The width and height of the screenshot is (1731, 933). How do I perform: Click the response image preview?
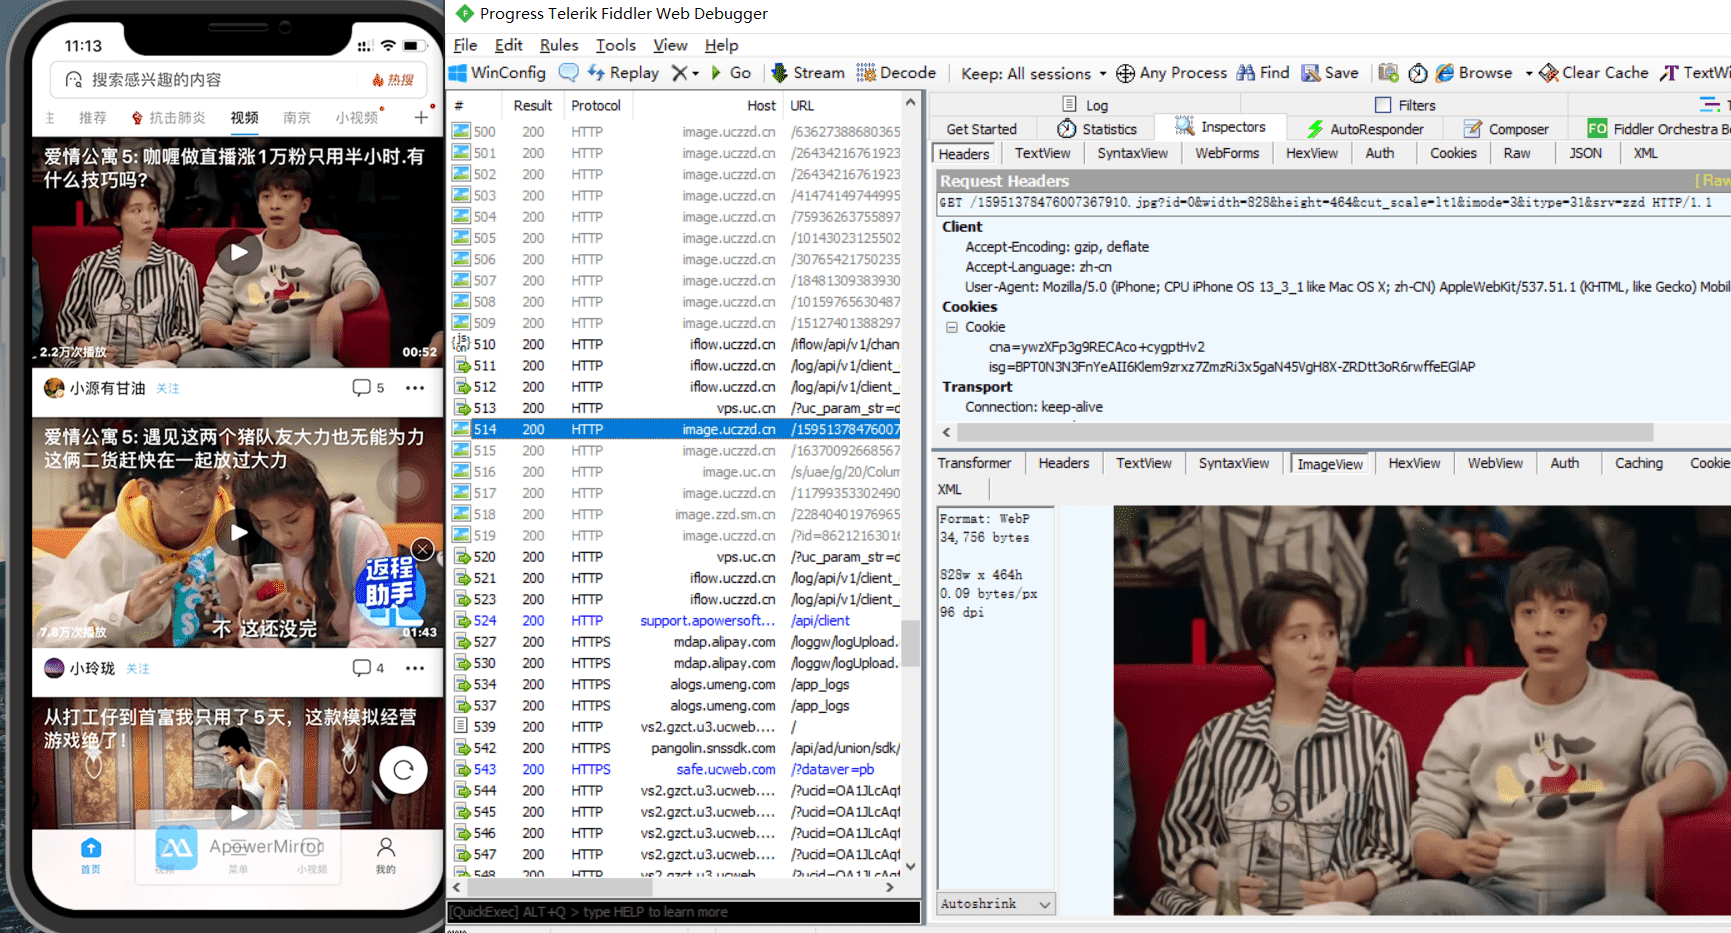click(1421, 710)
